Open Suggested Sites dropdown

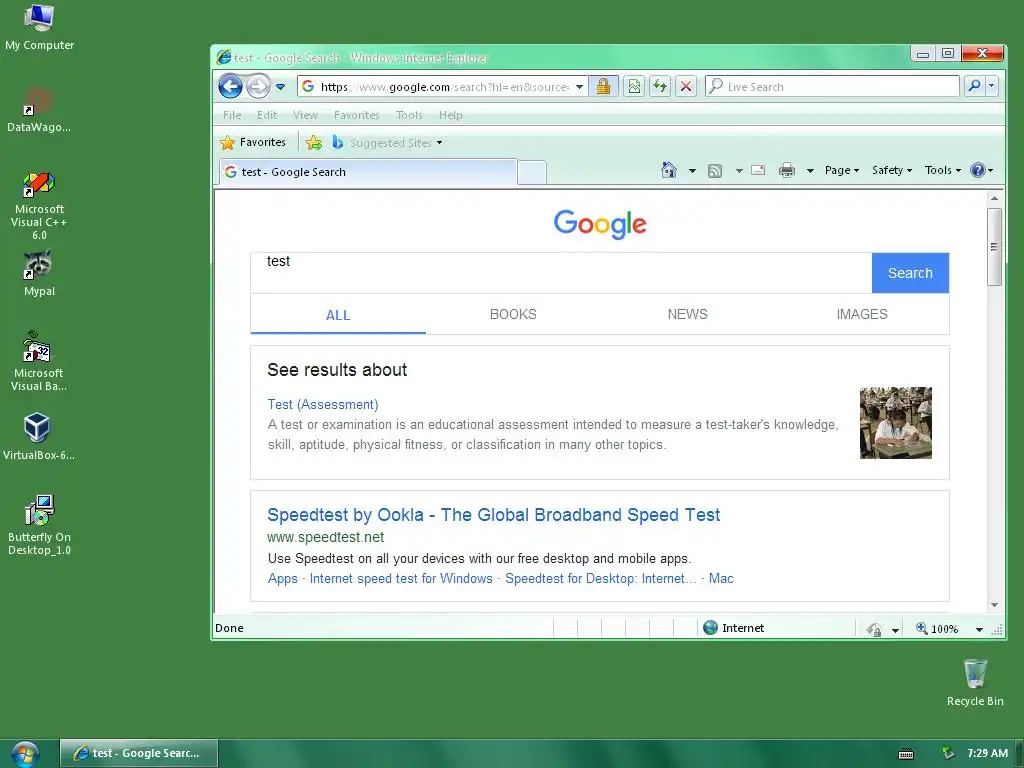point(387,142)
